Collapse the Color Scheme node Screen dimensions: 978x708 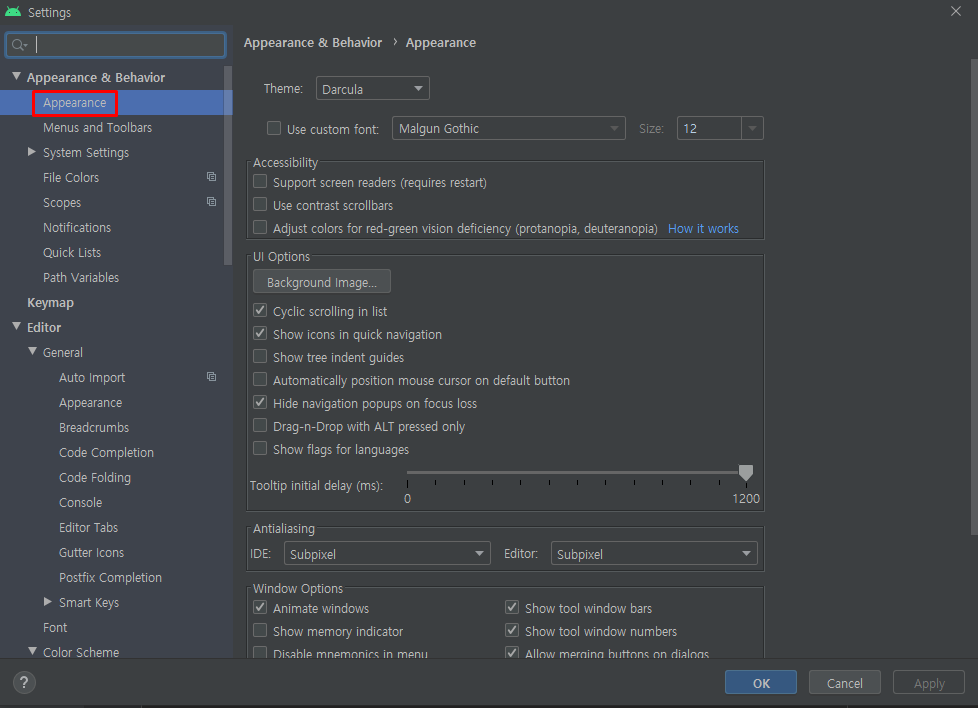(32, 651)
